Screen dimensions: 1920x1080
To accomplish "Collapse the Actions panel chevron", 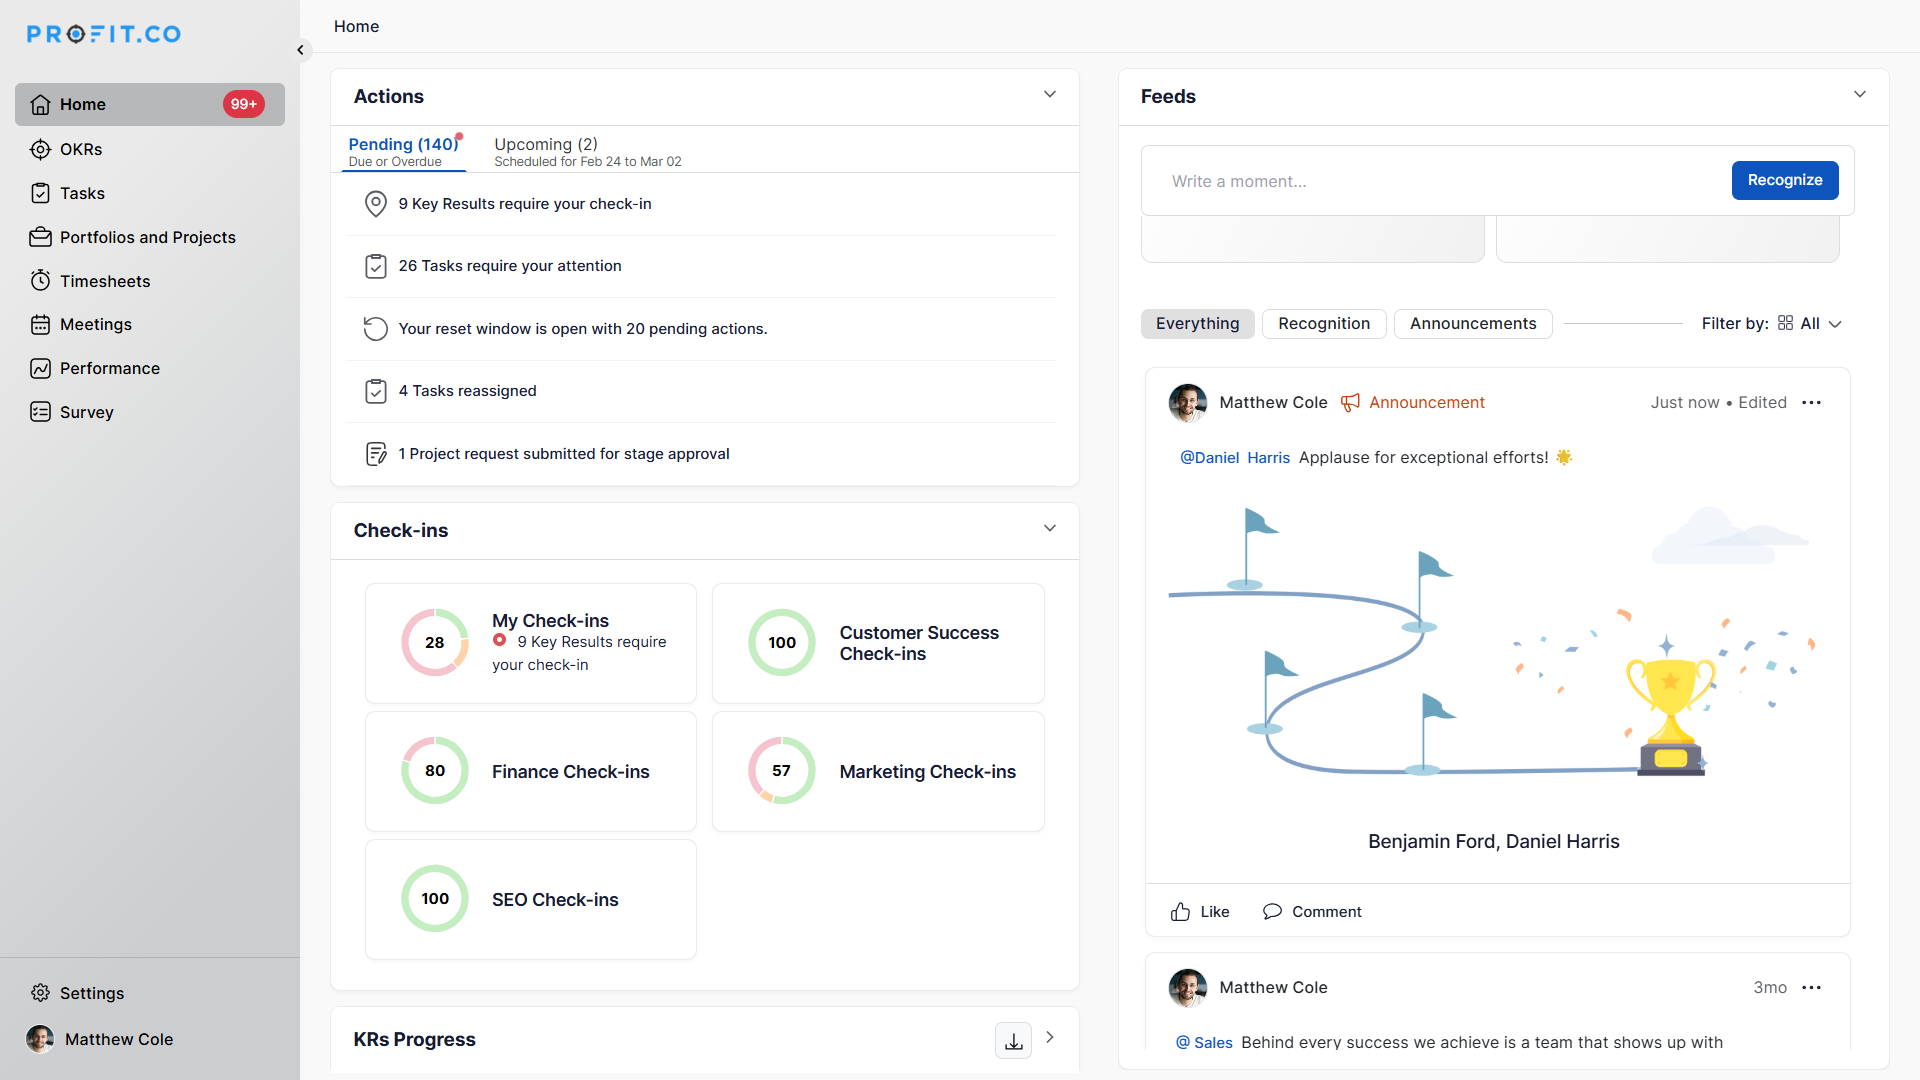I will point(1050,95).
